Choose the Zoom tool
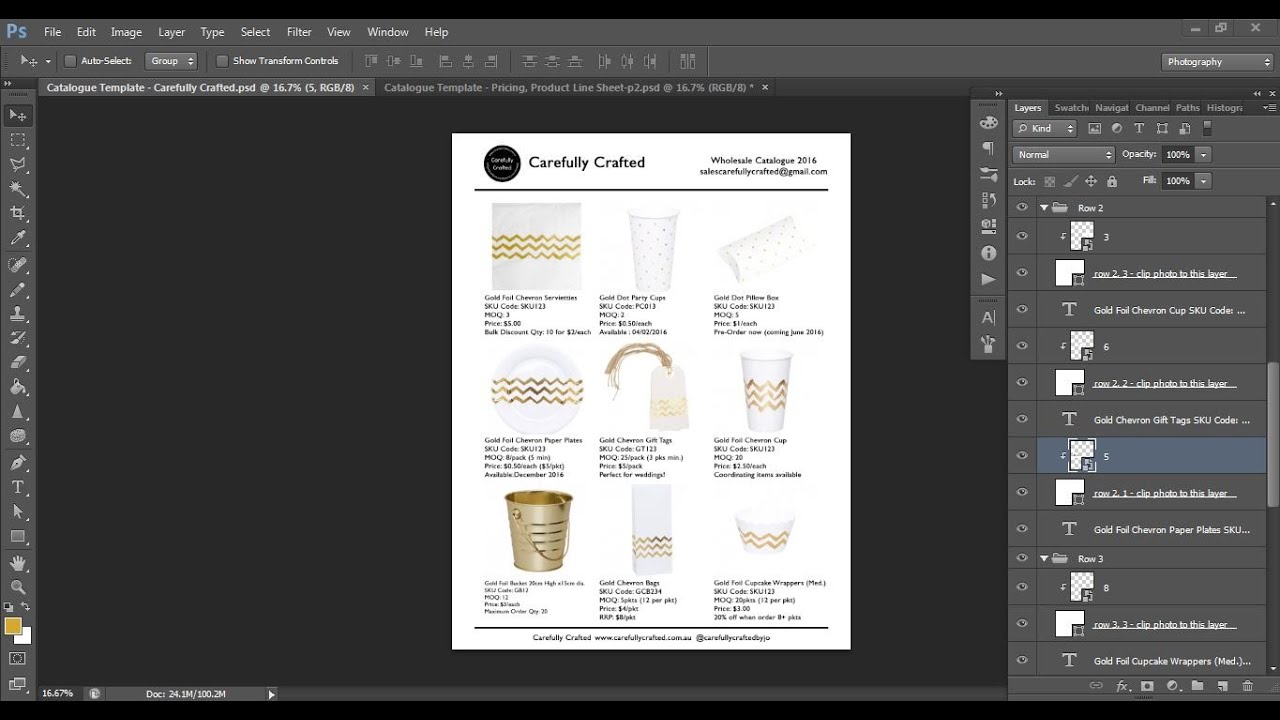Image resolution: width=1280 pixels, height=720 pixels. [18, 588]
